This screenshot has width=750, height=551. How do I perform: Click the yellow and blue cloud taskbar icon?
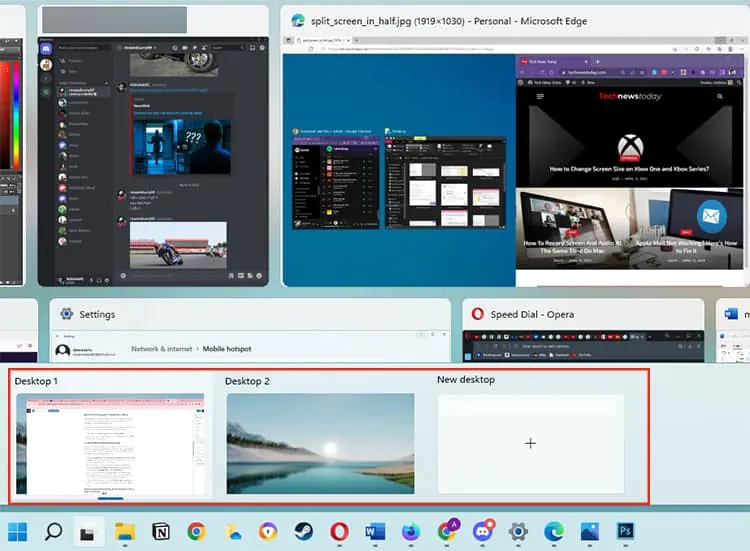point(233,532)
